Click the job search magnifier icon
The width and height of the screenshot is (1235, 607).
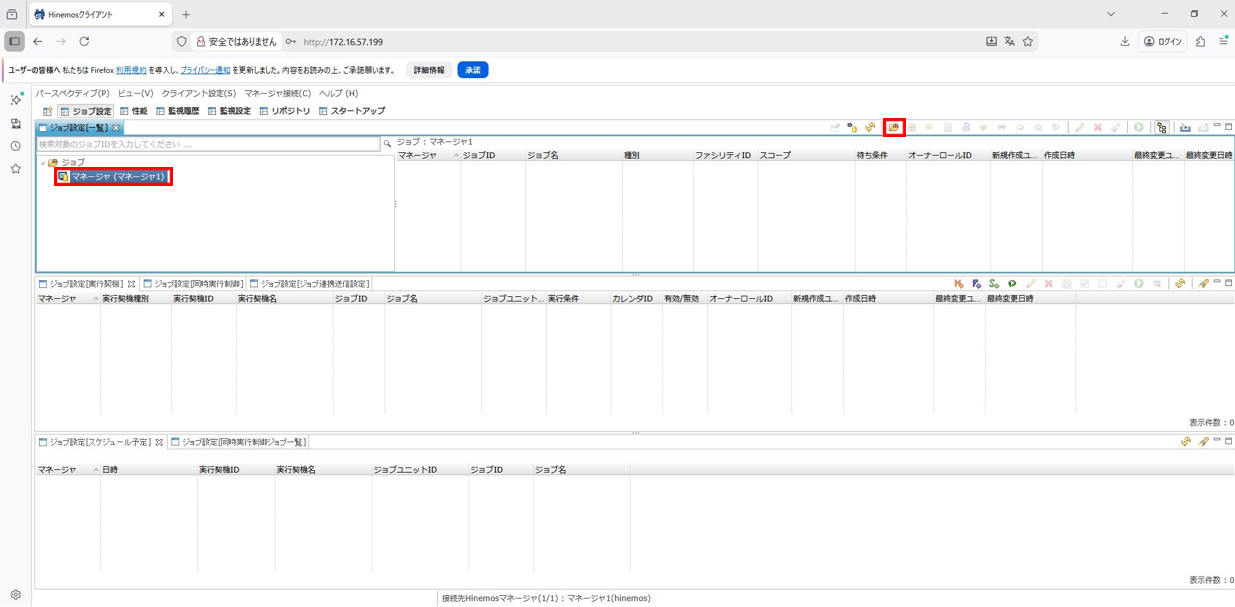(387, 144)
